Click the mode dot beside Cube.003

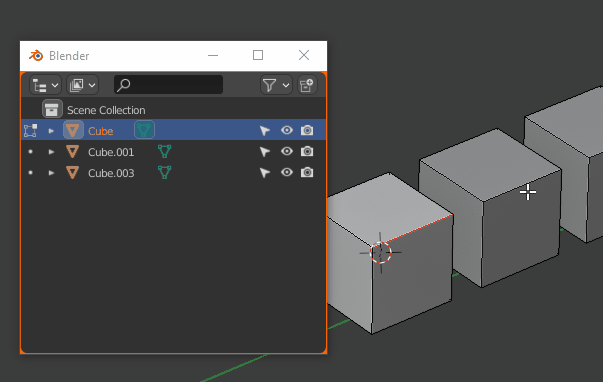[x=30, y=173]
